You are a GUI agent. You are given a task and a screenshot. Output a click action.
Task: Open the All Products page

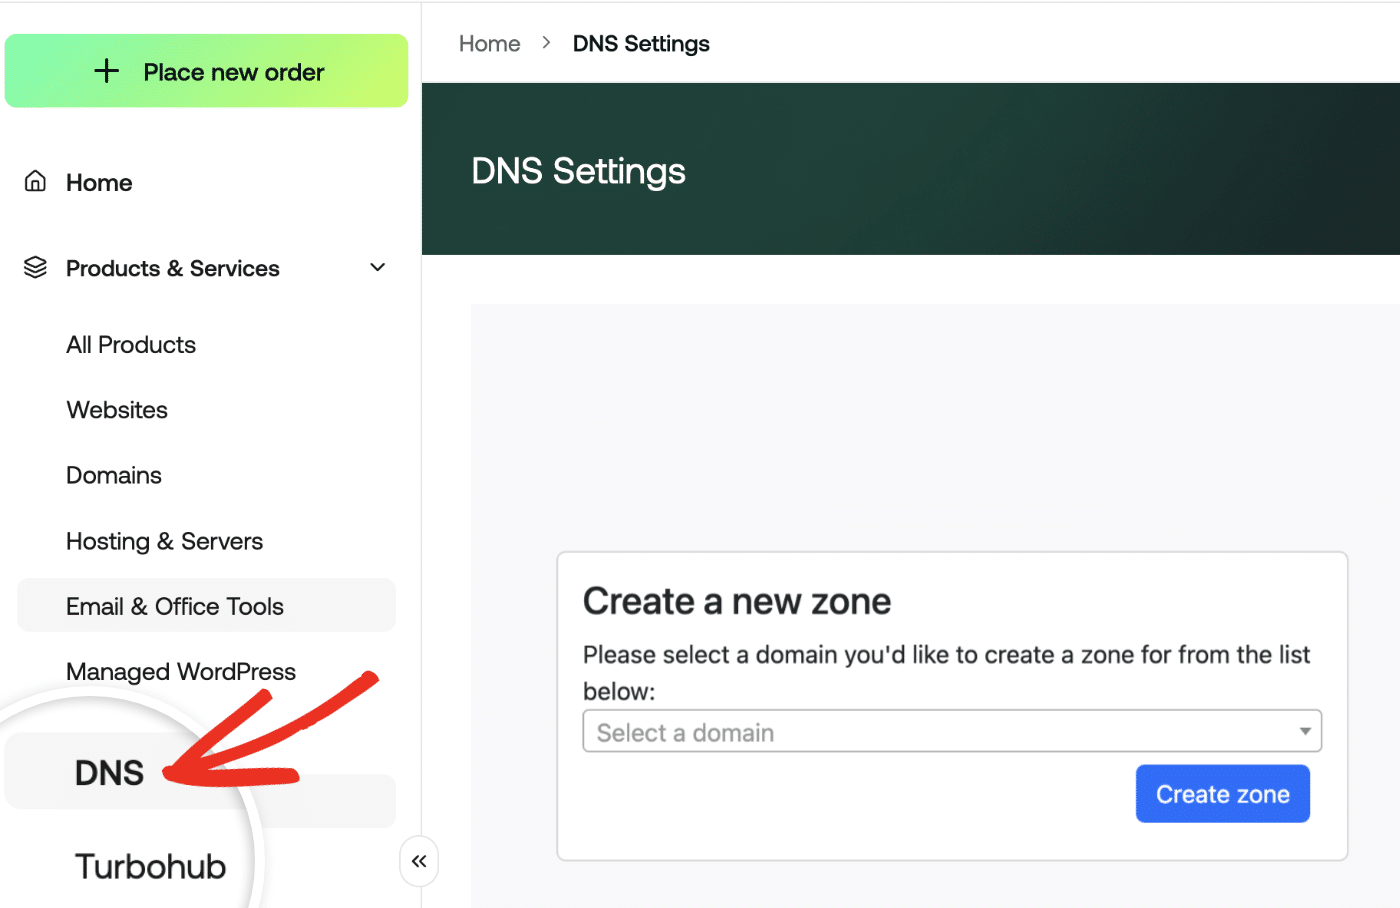130,344
